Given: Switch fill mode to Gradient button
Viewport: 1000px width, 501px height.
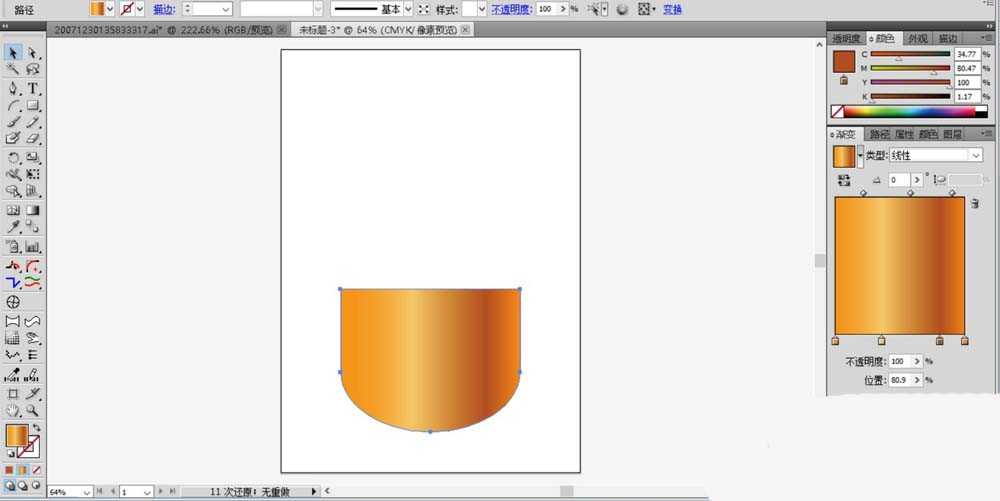Looking at the screenshot, I should (23, 470).
